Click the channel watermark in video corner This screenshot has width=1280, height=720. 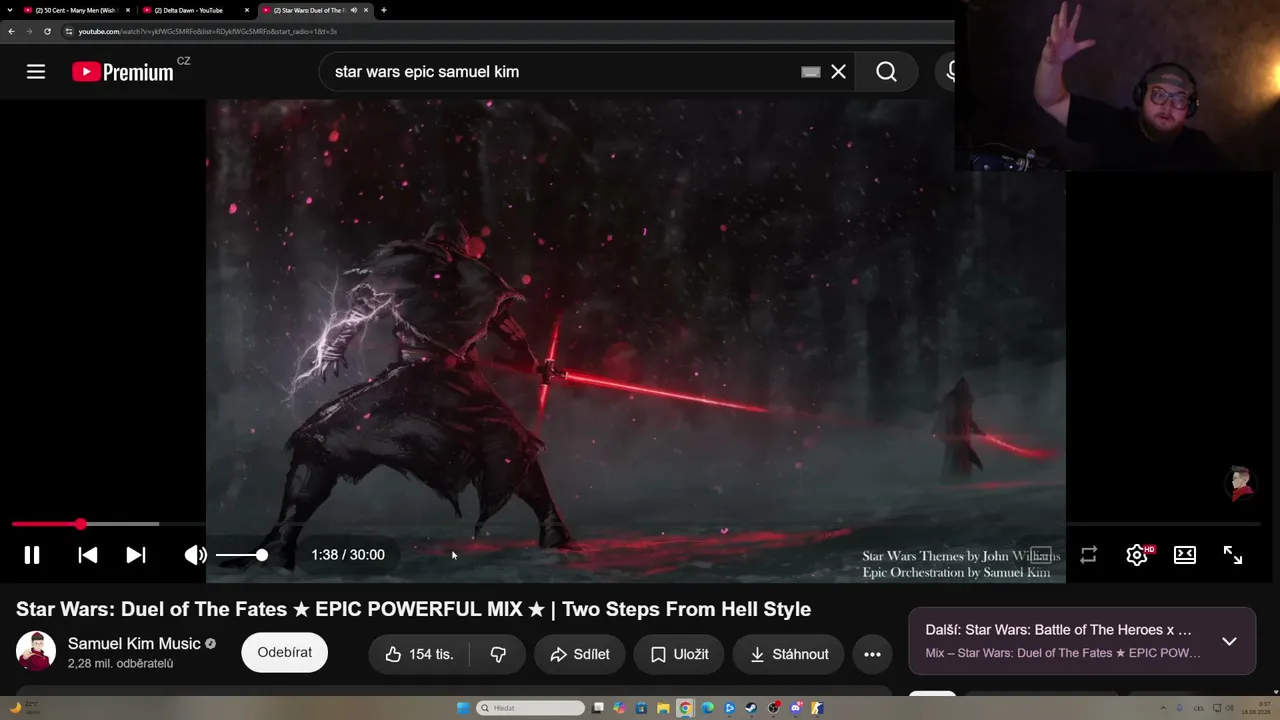(x=1241, y=484)
